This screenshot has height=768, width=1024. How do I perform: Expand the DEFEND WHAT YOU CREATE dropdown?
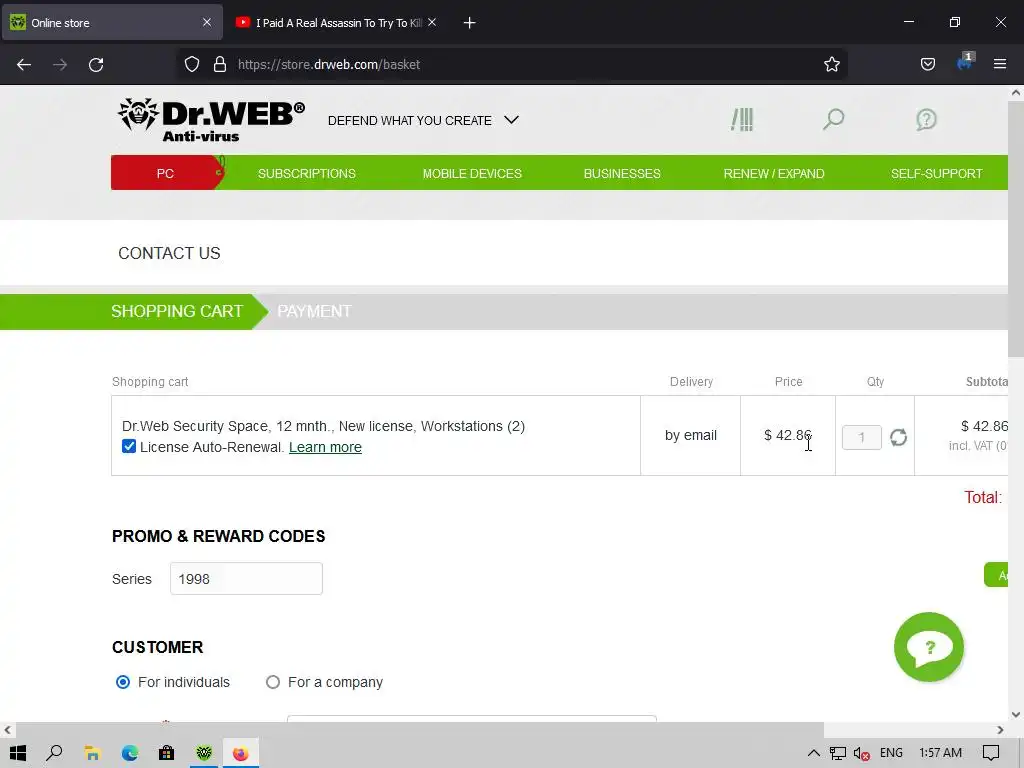click(423, 120)
